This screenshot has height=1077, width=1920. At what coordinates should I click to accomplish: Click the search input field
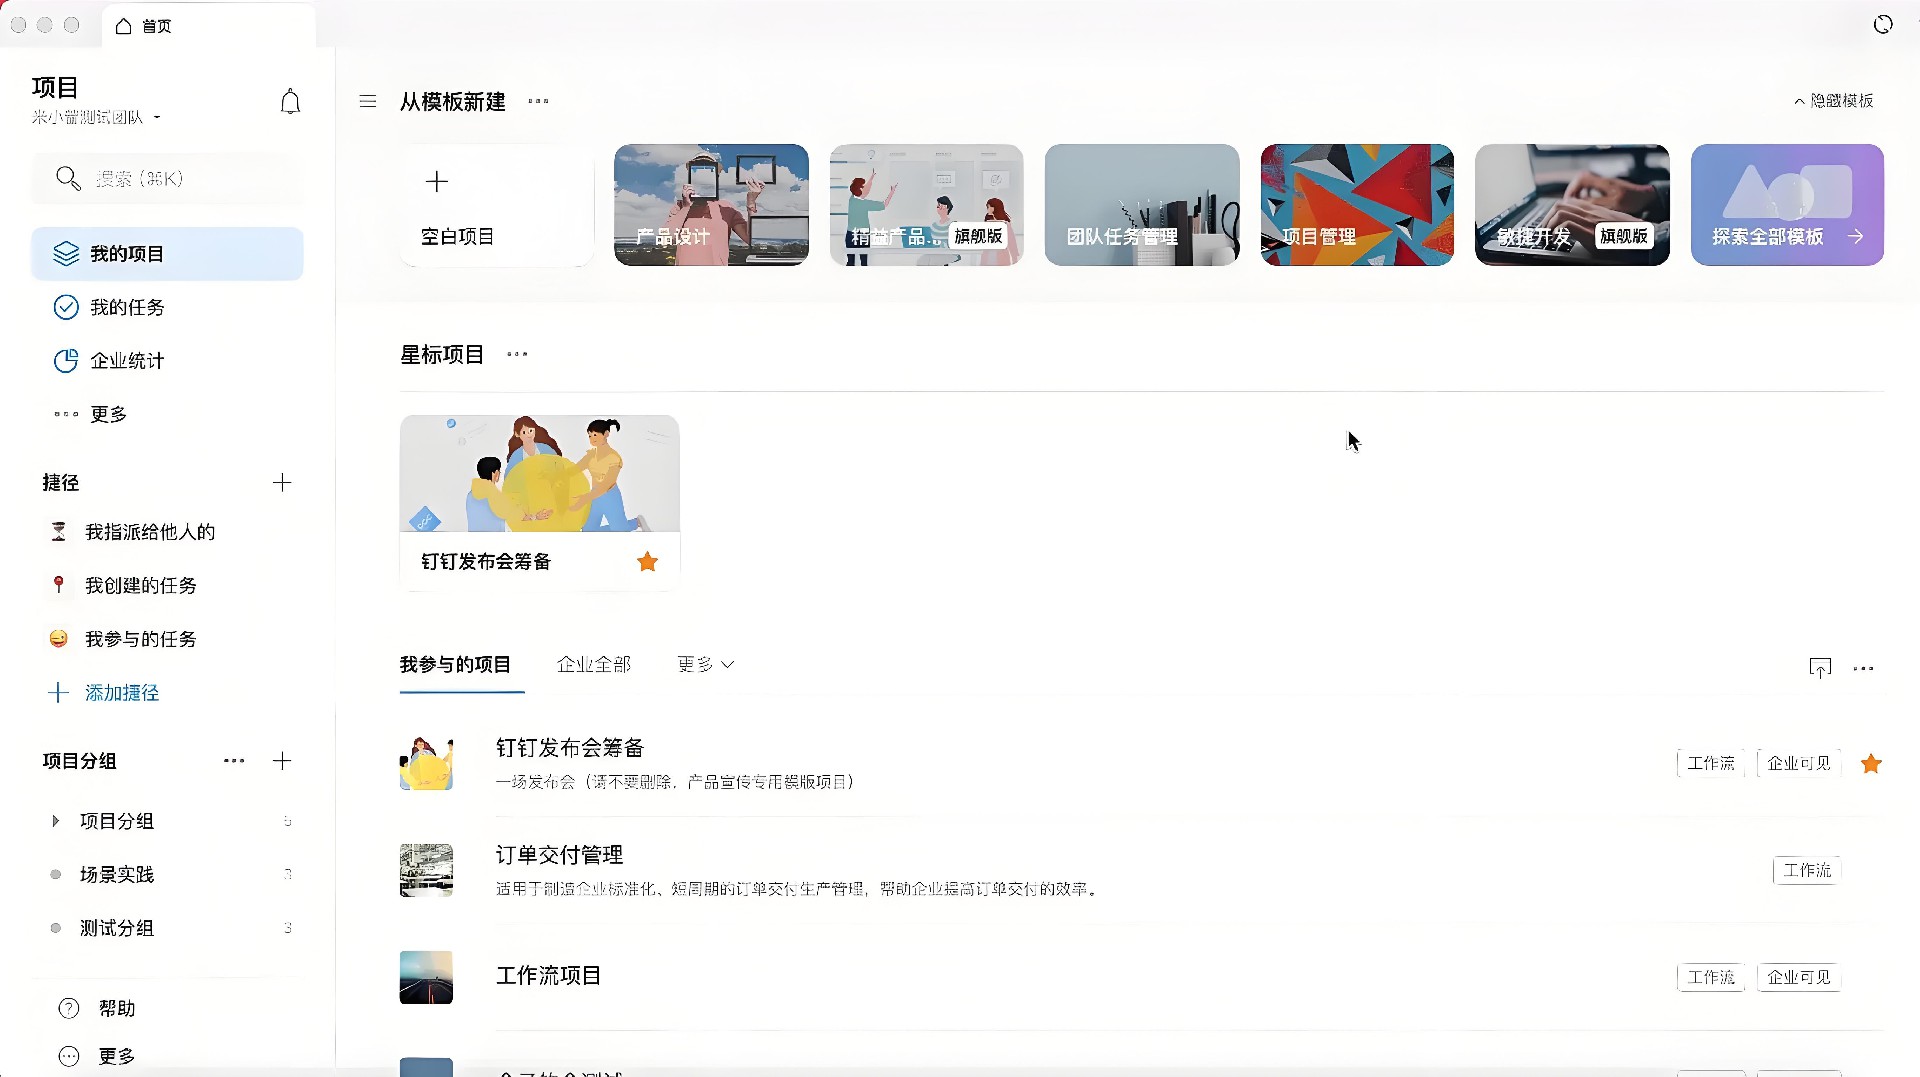168,179
